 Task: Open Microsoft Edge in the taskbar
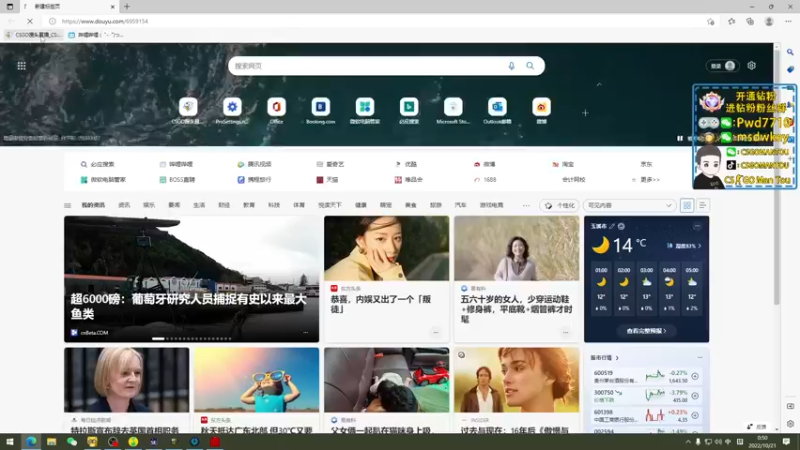[31, 441]
